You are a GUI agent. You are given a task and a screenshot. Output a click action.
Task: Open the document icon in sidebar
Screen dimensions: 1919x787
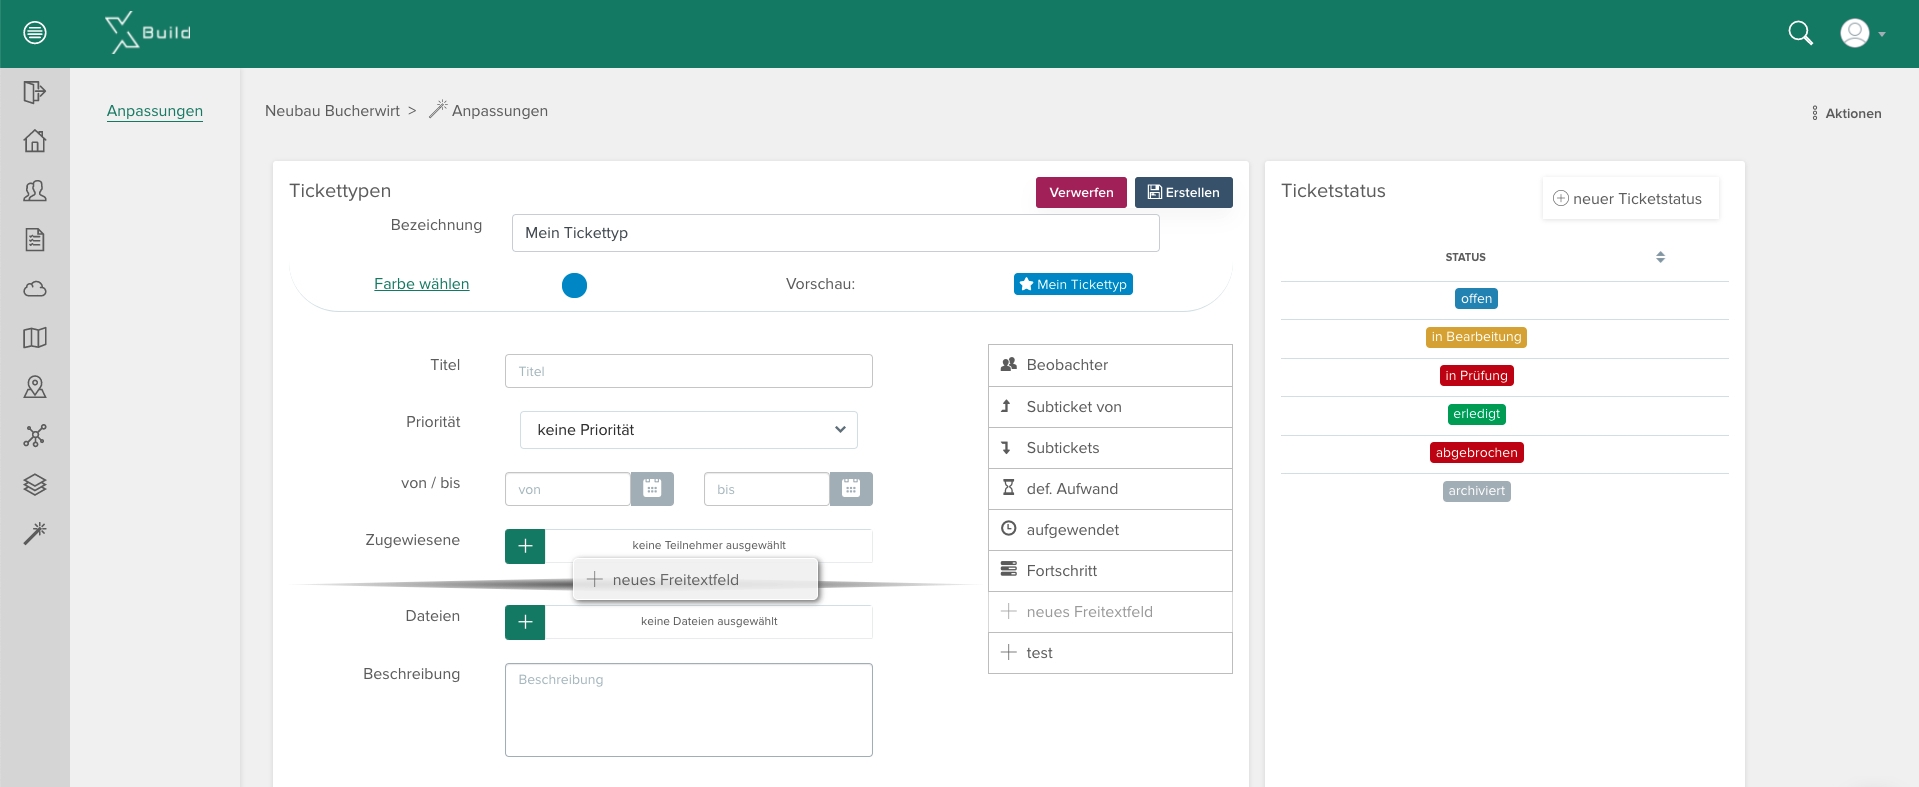point(35,239)
